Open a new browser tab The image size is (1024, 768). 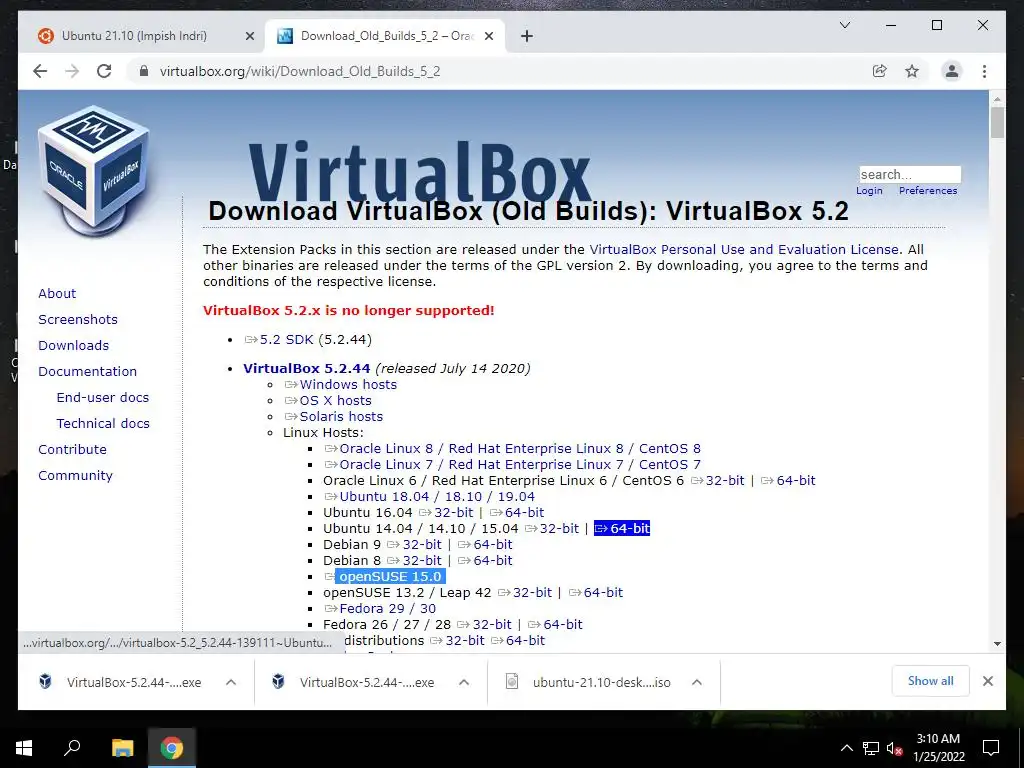527,36
